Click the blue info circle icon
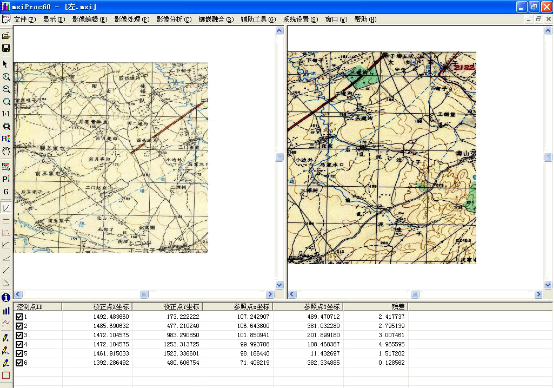The height and width of the screenshot is (388, 554). coord(6,298)
